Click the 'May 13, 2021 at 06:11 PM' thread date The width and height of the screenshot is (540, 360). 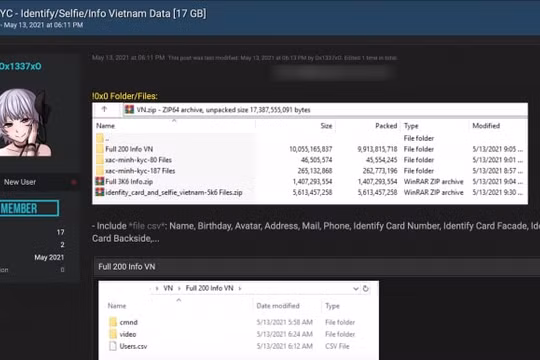tap(43, 25)
